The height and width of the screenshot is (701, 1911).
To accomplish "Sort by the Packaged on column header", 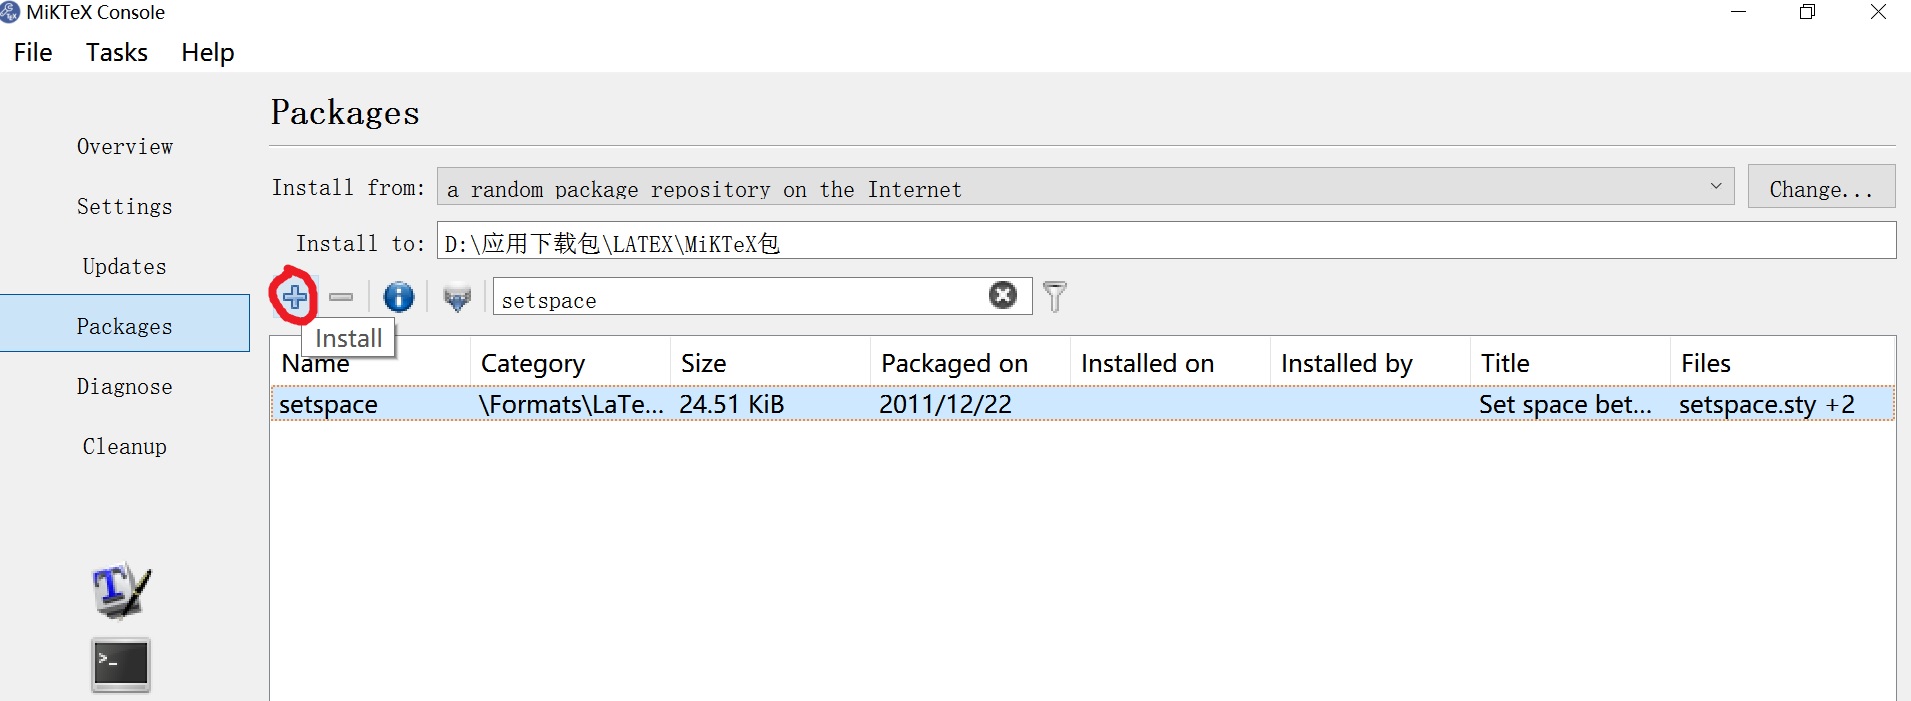I will 970,363.
